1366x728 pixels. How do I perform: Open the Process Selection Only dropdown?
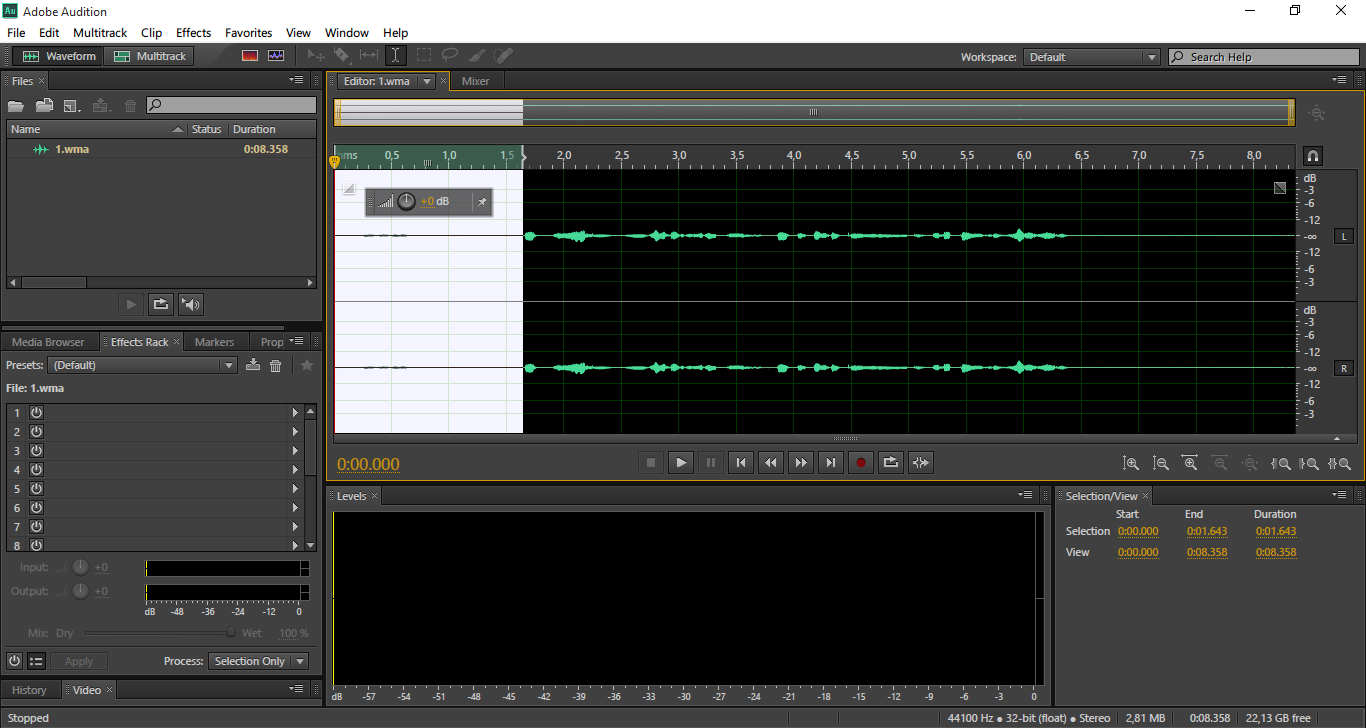258,661
